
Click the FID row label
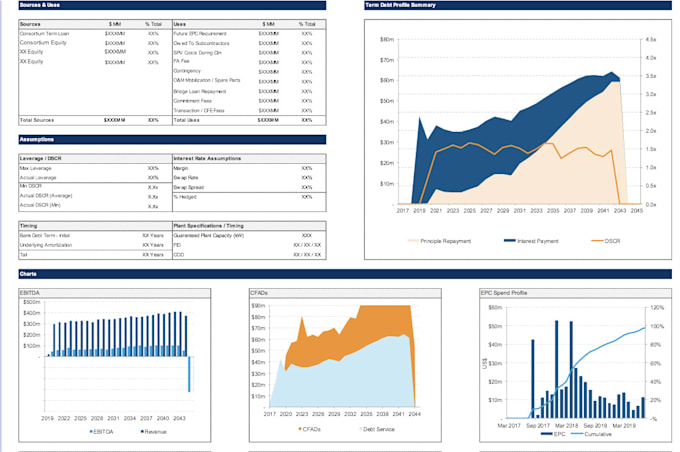point(177,245)
